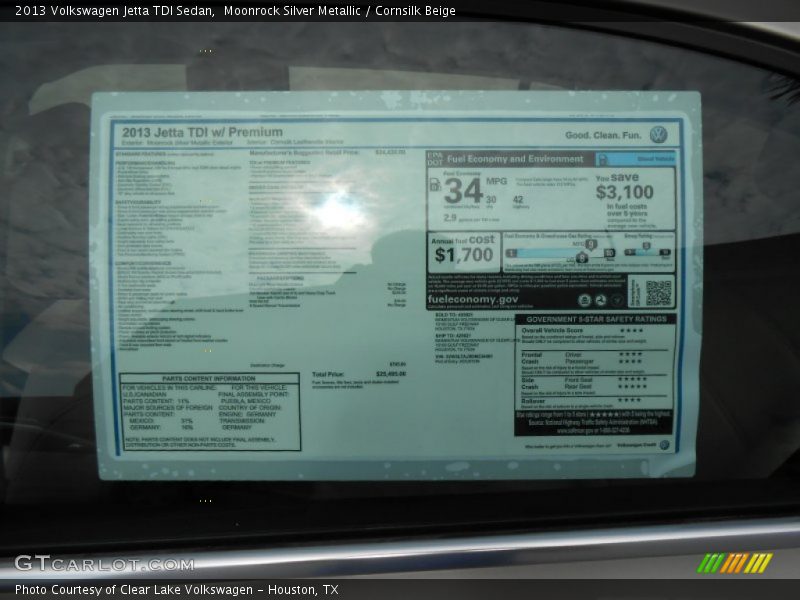This screenshot has height=600, width=800.
Task: Click the Volkswagen logo beside Good. Clean. Fun.
Action: [x=657, y=134]
